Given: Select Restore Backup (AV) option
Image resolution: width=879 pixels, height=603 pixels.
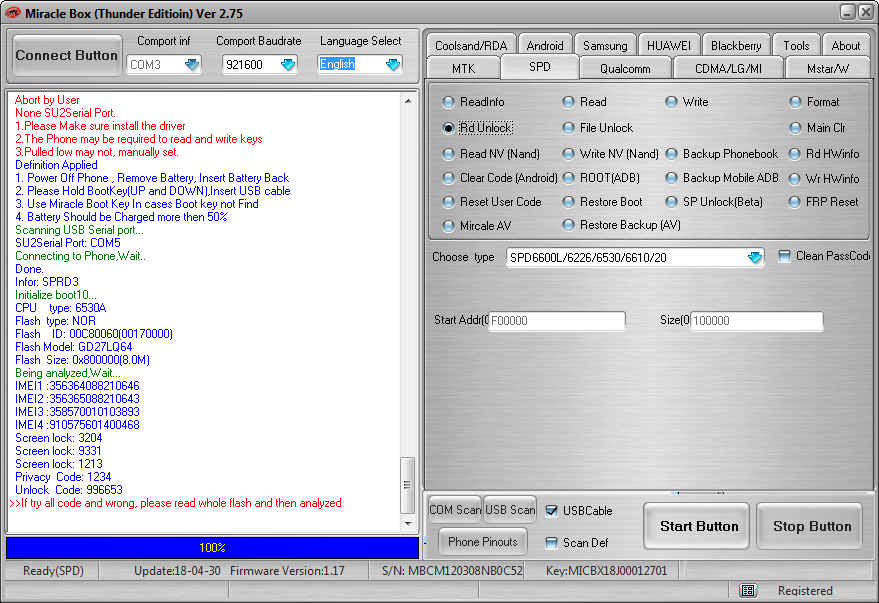Looking at the screenshot, I should 622,225.
